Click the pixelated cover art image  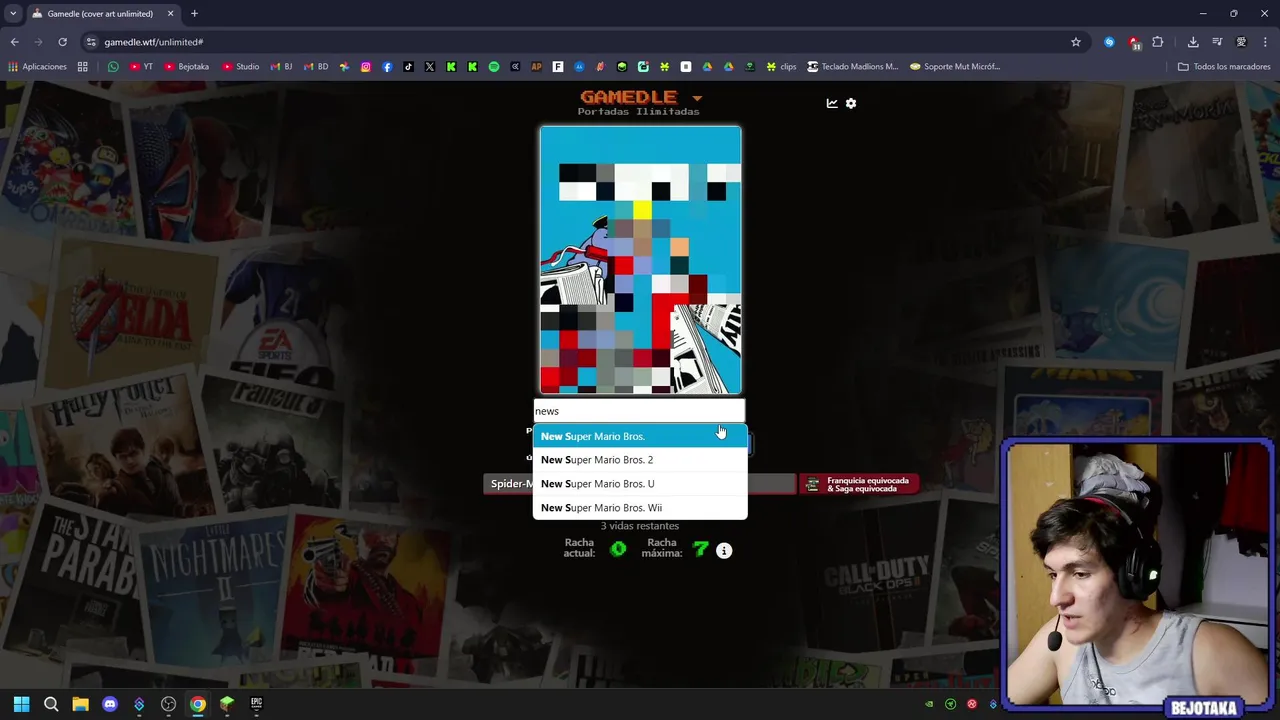click(x=641, y=260)
